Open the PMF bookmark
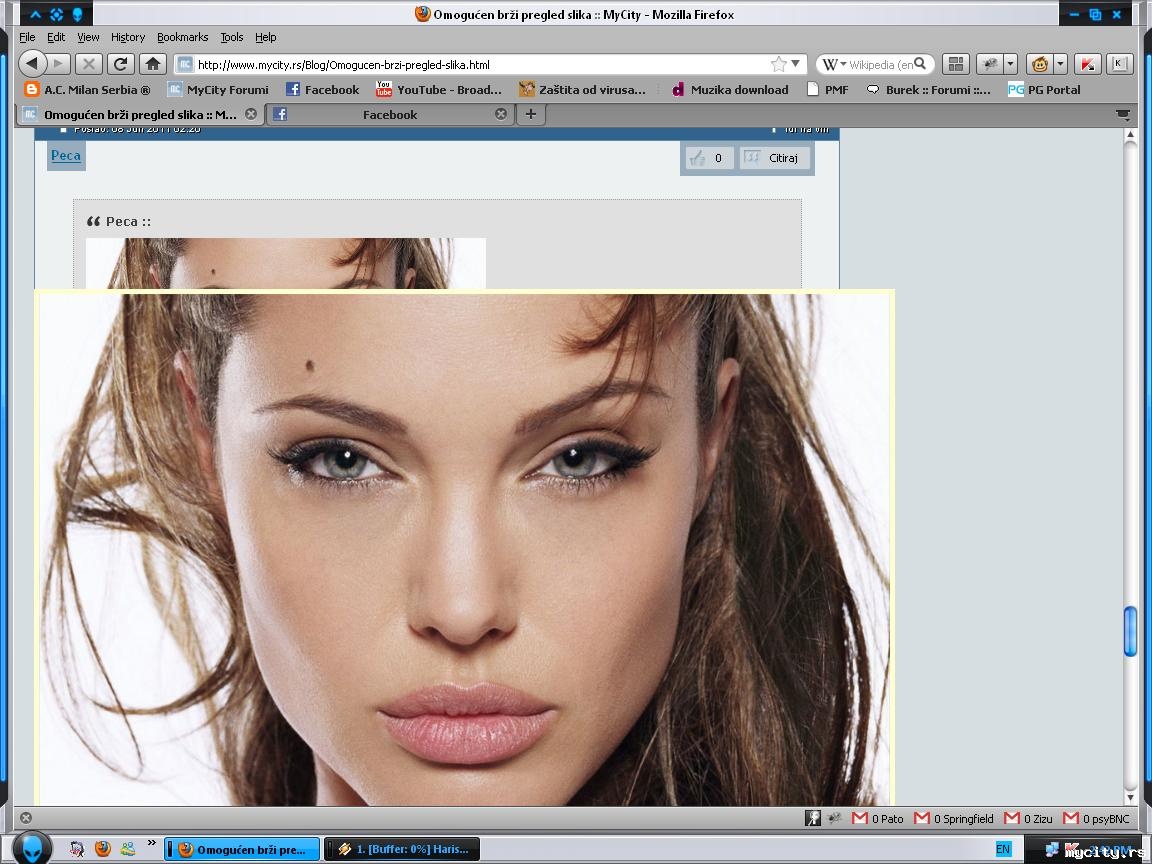1152x864 pixels. click(827, 90)
